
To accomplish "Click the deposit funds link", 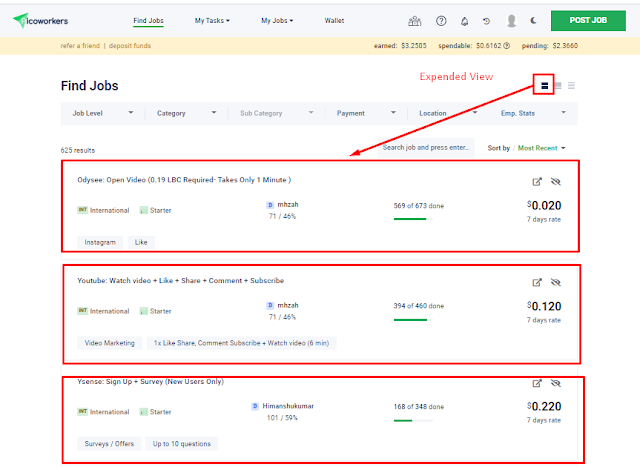I will click(x=130, y=46).
